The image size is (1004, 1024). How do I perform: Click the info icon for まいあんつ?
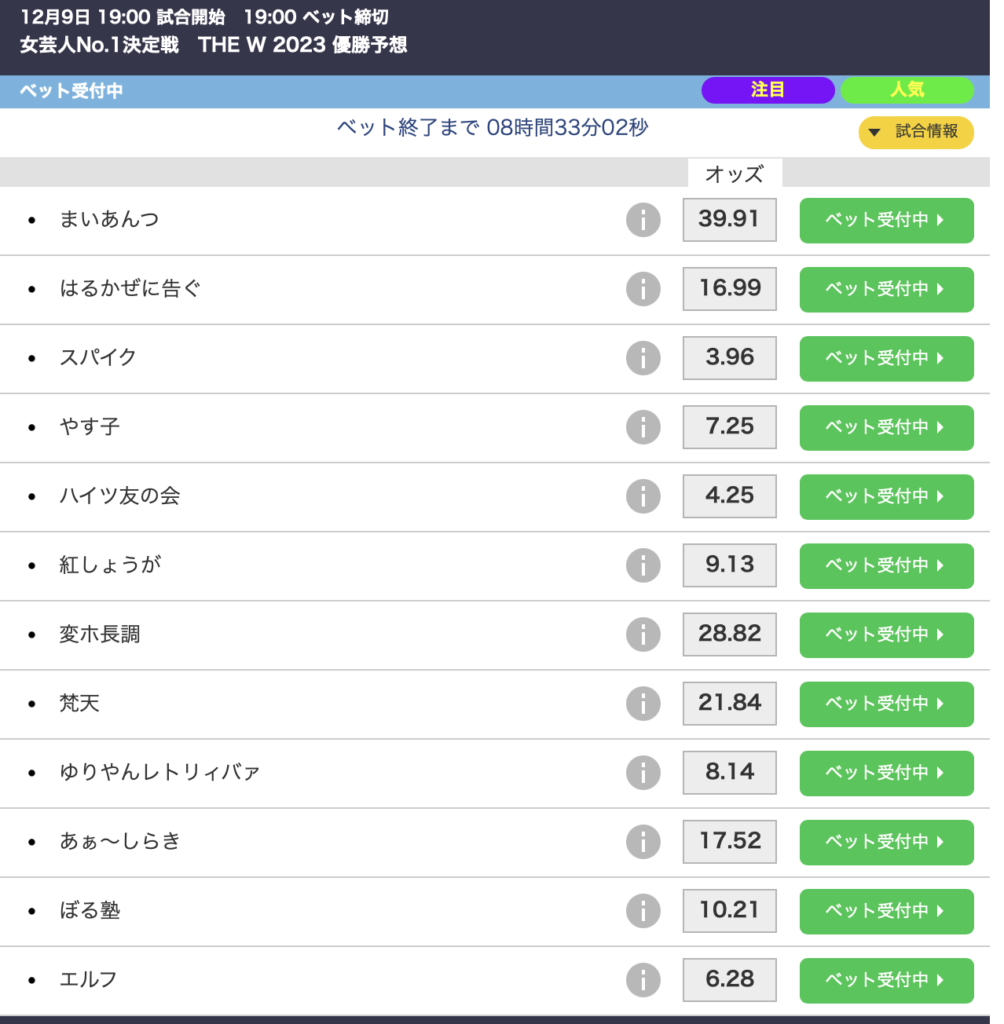(x=643, y=220)
